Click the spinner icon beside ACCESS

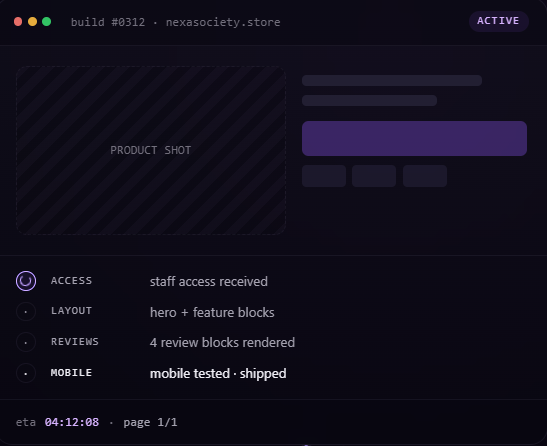point(26,281)
